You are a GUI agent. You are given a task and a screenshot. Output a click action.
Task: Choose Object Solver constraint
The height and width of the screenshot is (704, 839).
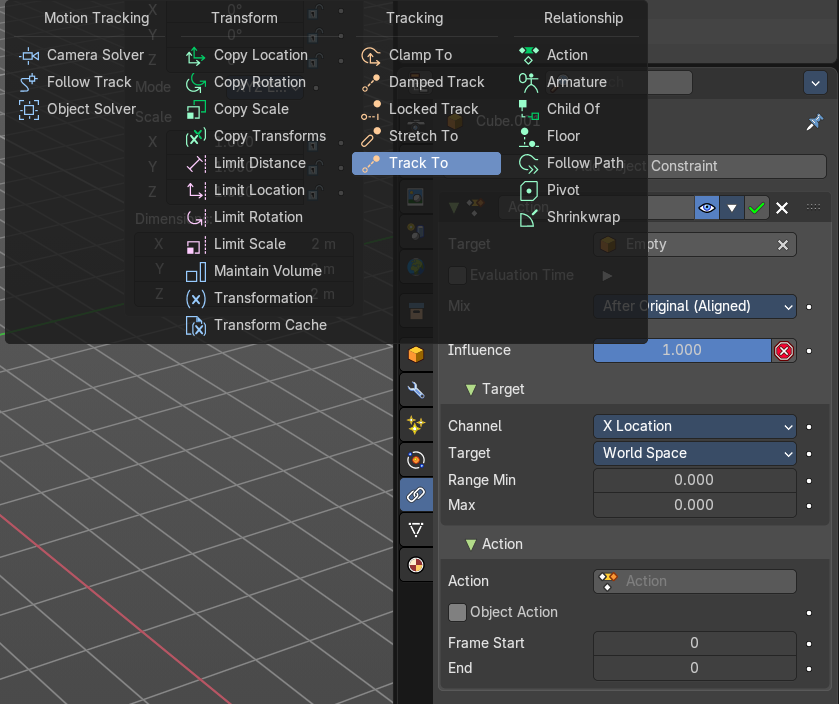[x=78, y=109]
